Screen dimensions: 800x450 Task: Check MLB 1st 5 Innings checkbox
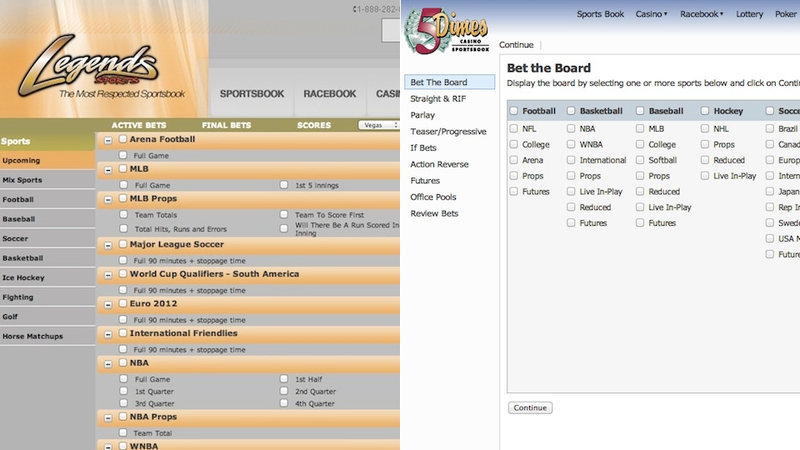point(284,185)
